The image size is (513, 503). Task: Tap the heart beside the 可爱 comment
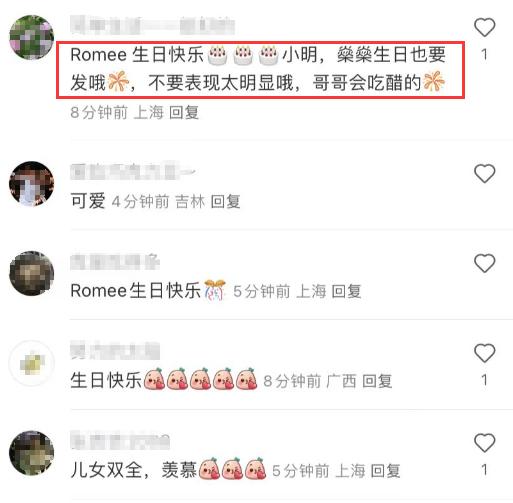pyautogui.click(x=484, y=174)
